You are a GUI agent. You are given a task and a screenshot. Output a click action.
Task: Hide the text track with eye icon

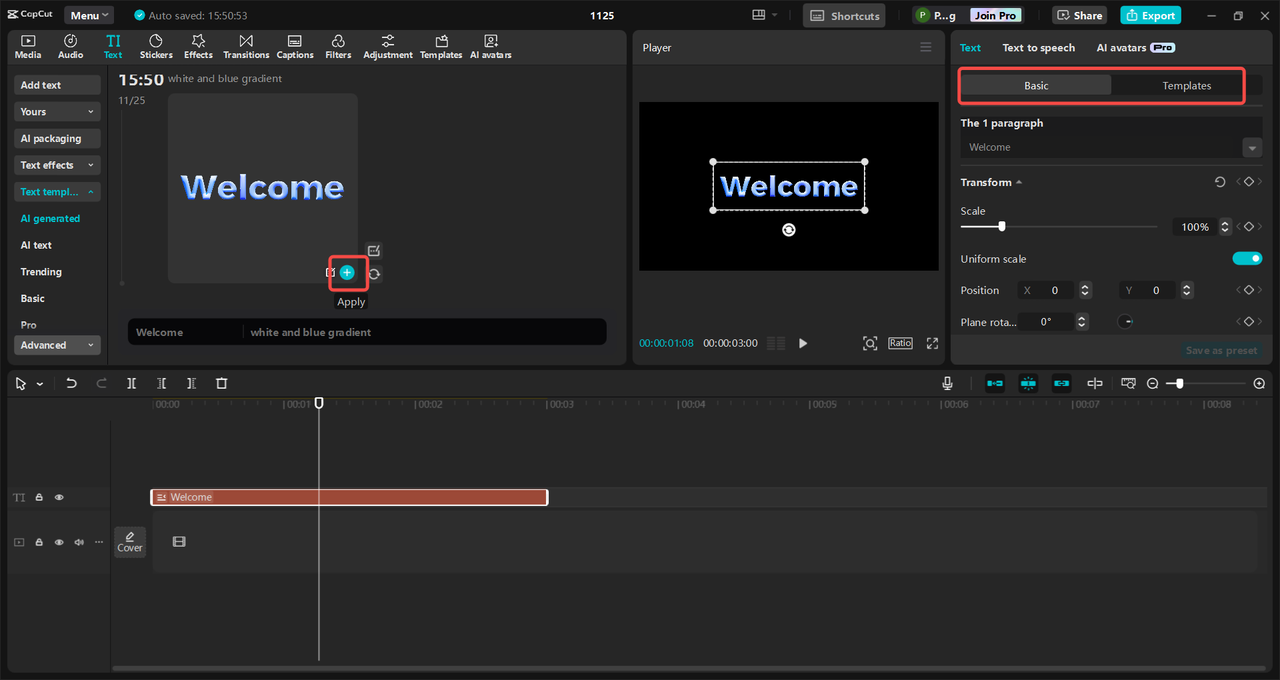pyautogui.click(x=59, y=497)
